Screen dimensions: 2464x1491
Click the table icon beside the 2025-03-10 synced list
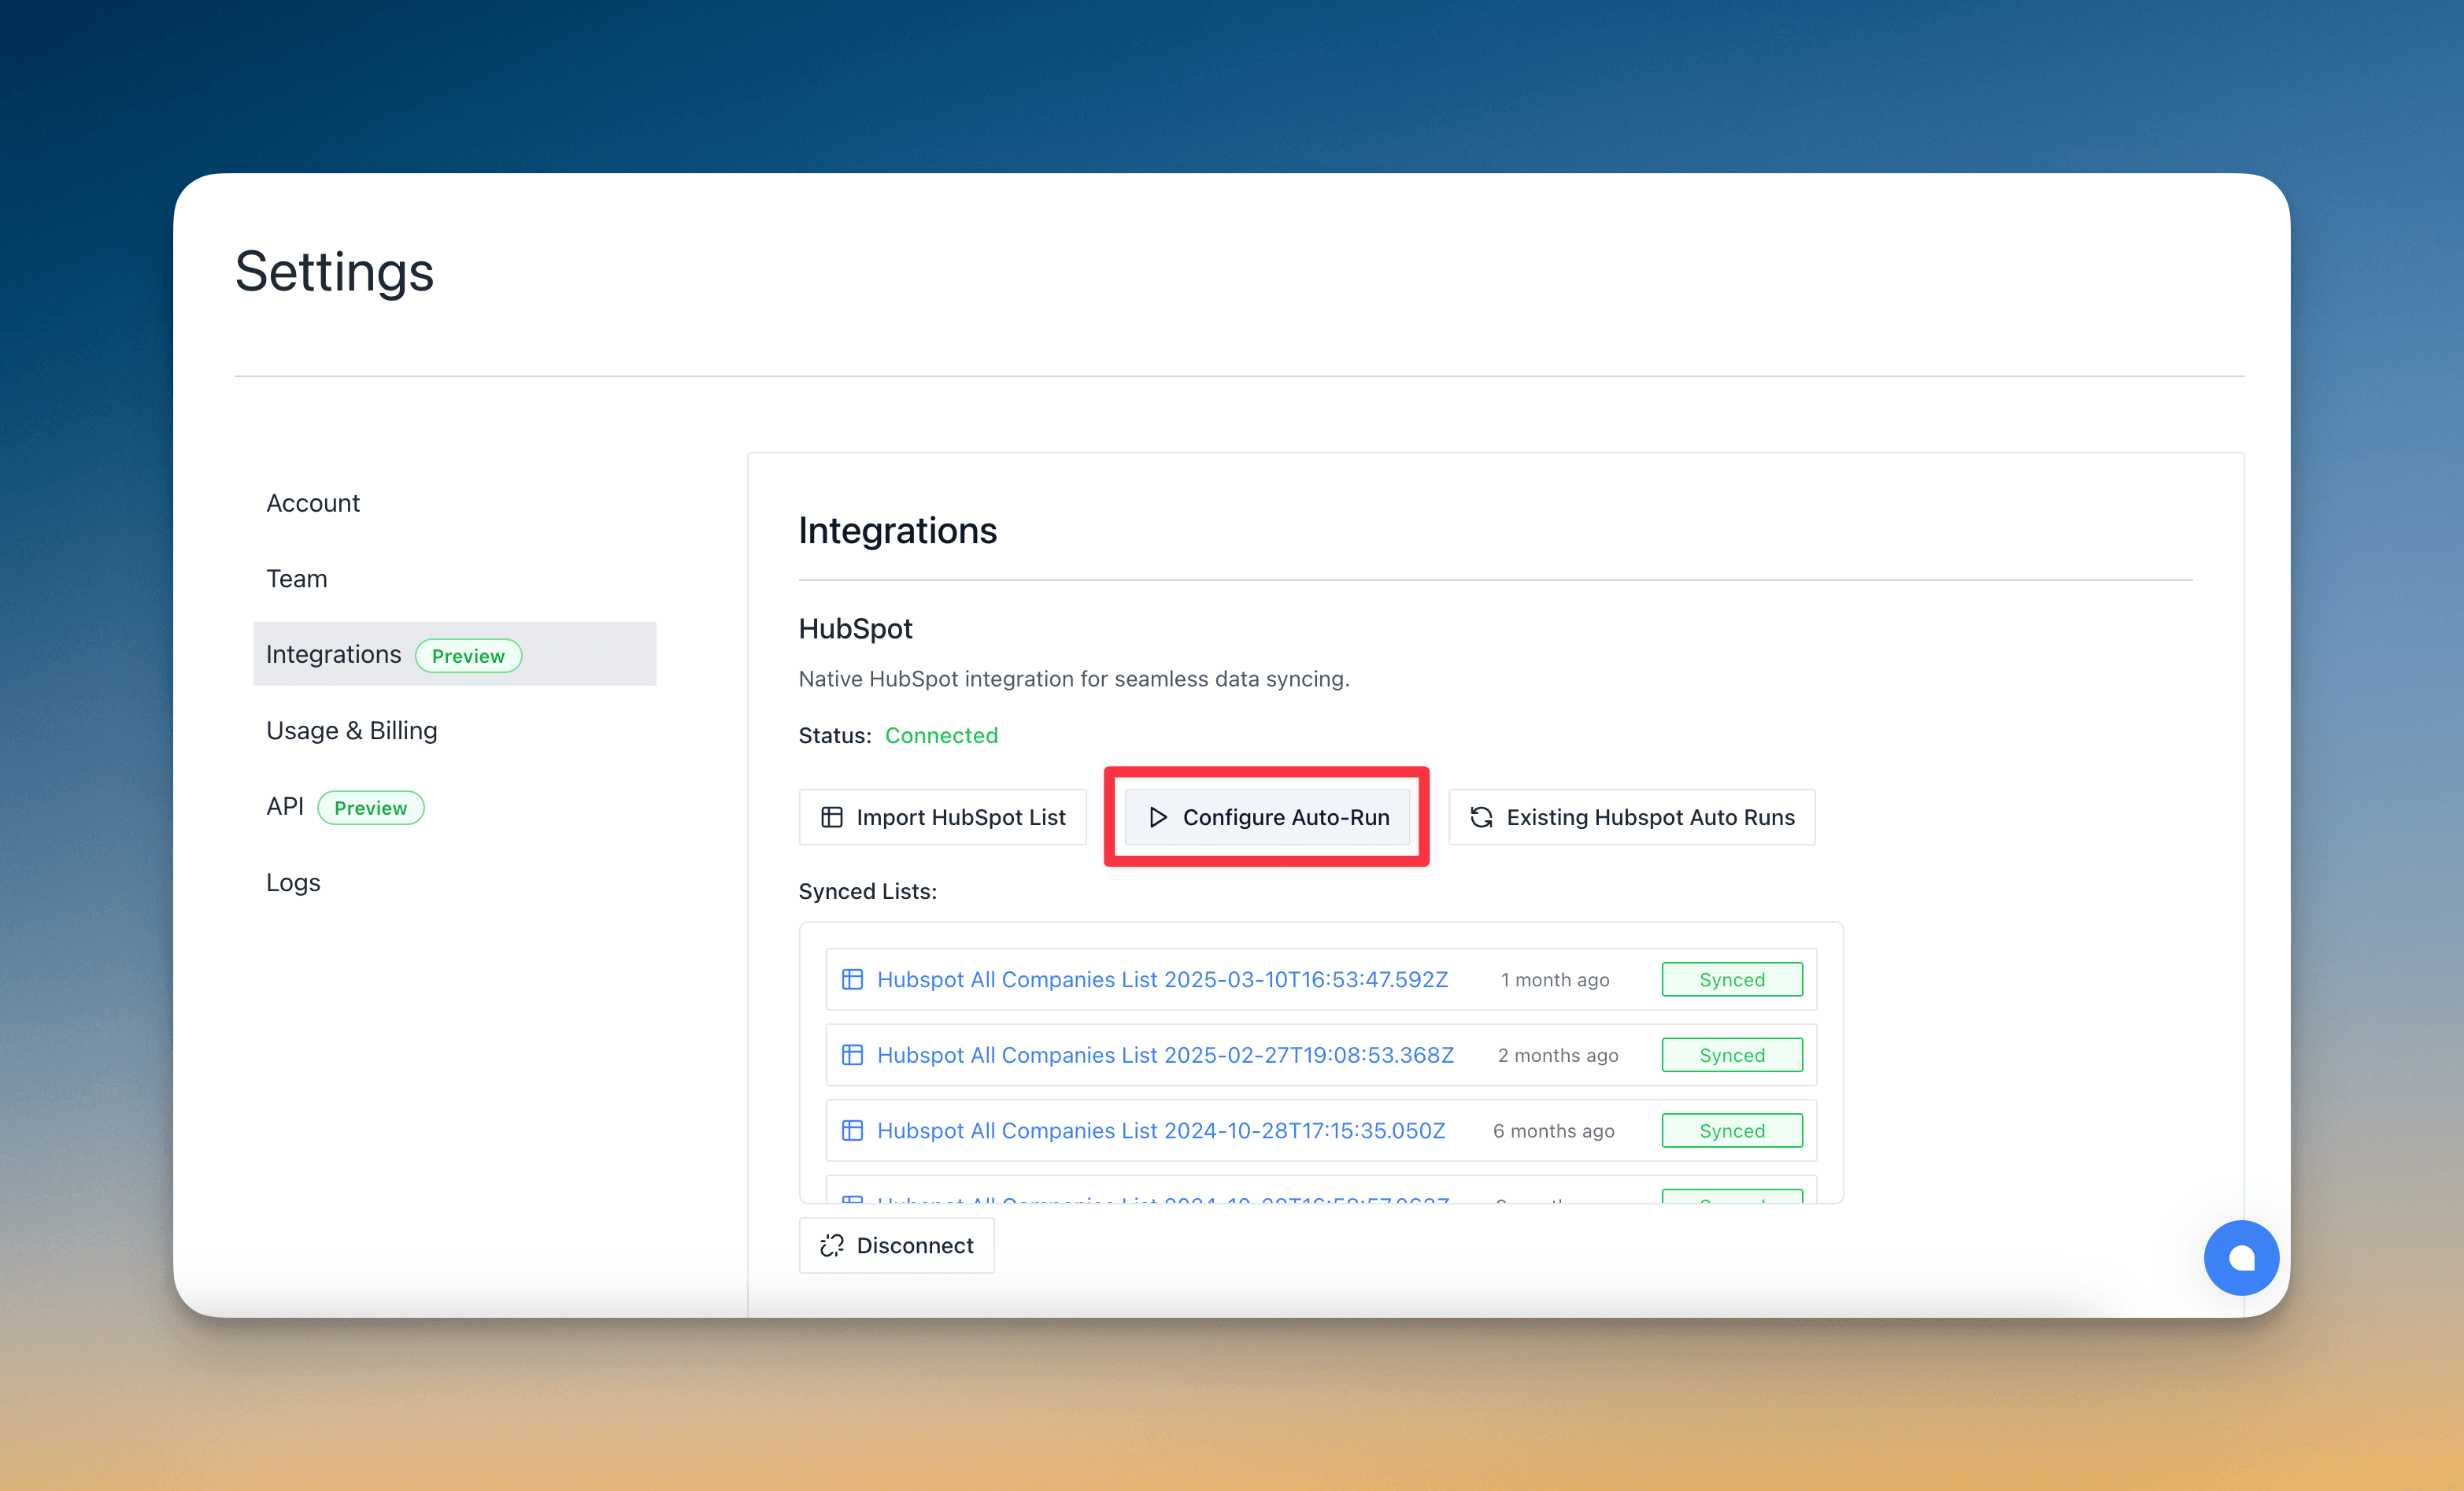[x=853, y=979]
